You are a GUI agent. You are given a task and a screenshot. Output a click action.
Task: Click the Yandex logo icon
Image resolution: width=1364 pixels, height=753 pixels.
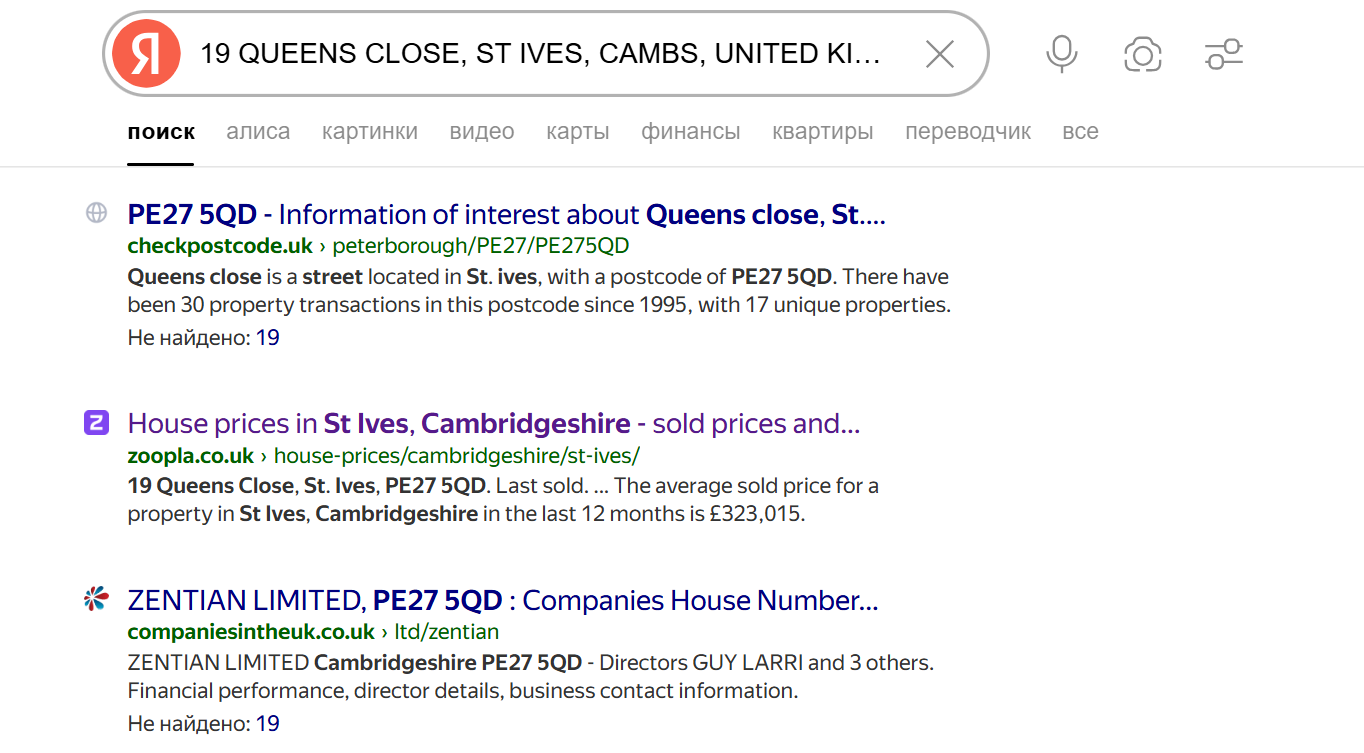(146, 54)
